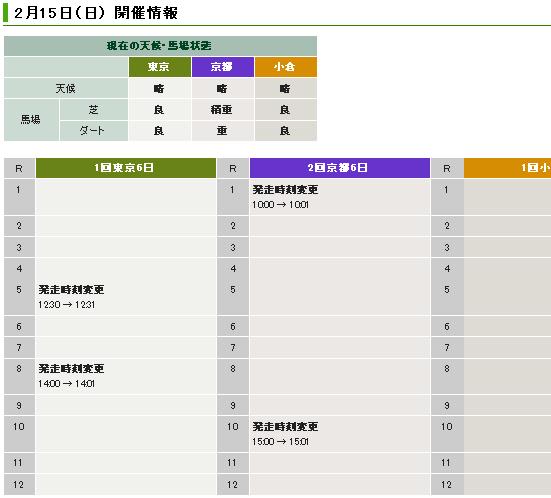Select the 東京 column header in weather table
This screenshot has height=498, width=551.
160,67
